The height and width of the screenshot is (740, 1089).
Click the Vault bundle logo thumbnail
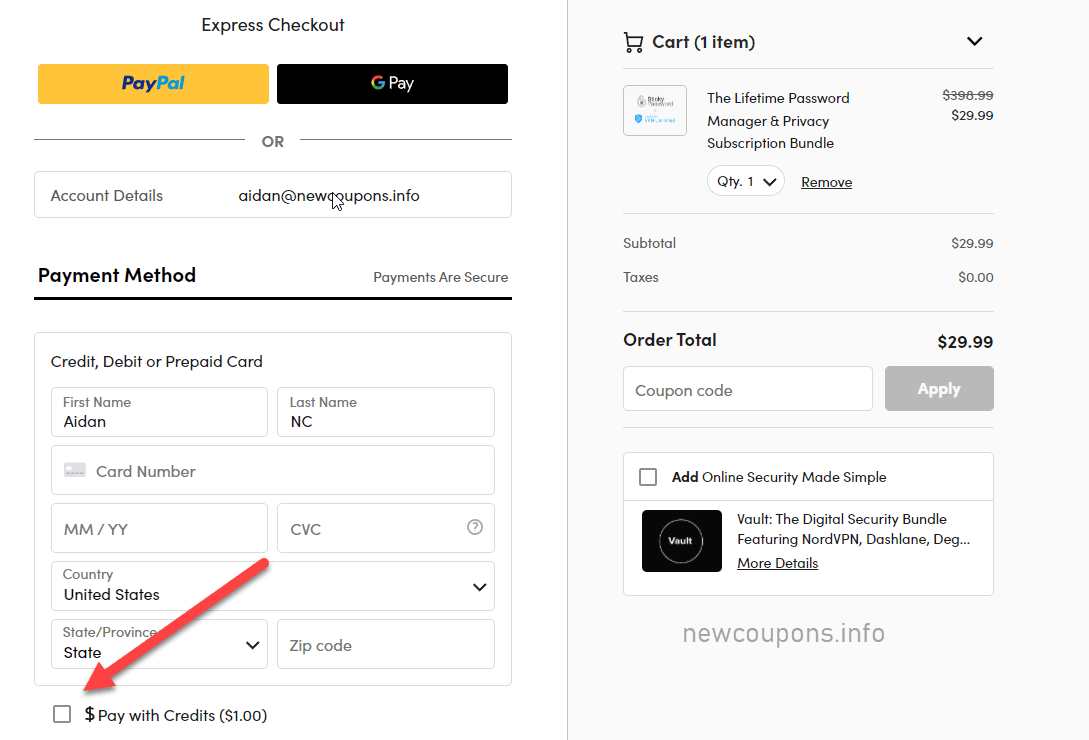tap(681, 541)
